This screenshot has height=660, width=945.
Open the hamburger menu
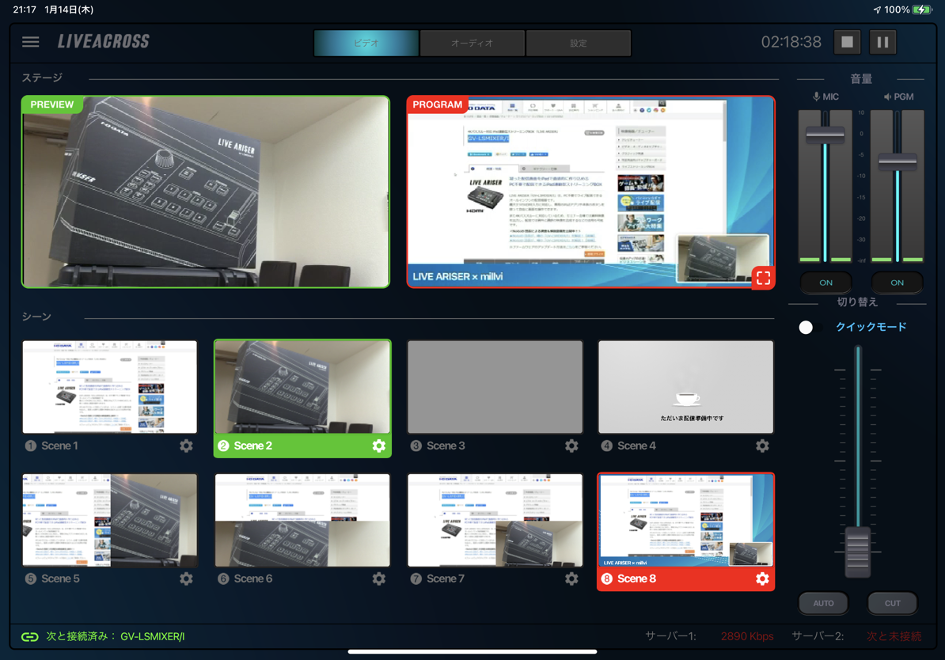31,42
